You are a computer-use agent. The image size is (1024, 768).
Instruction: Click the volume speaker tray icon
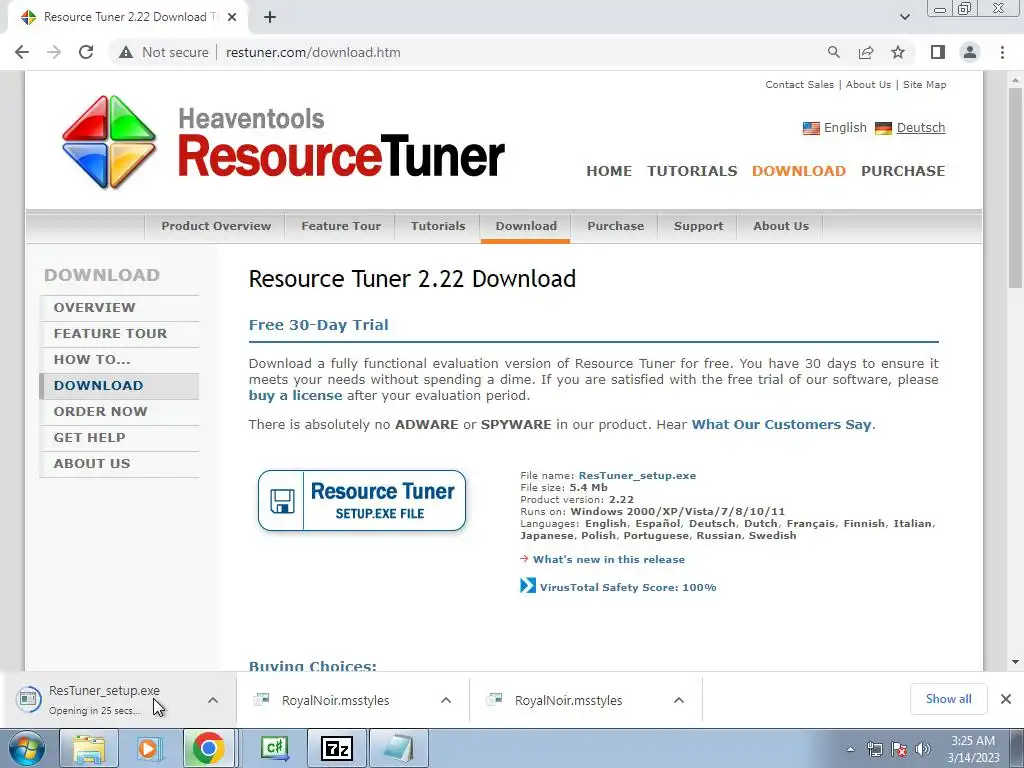click(x=923, y=749)
